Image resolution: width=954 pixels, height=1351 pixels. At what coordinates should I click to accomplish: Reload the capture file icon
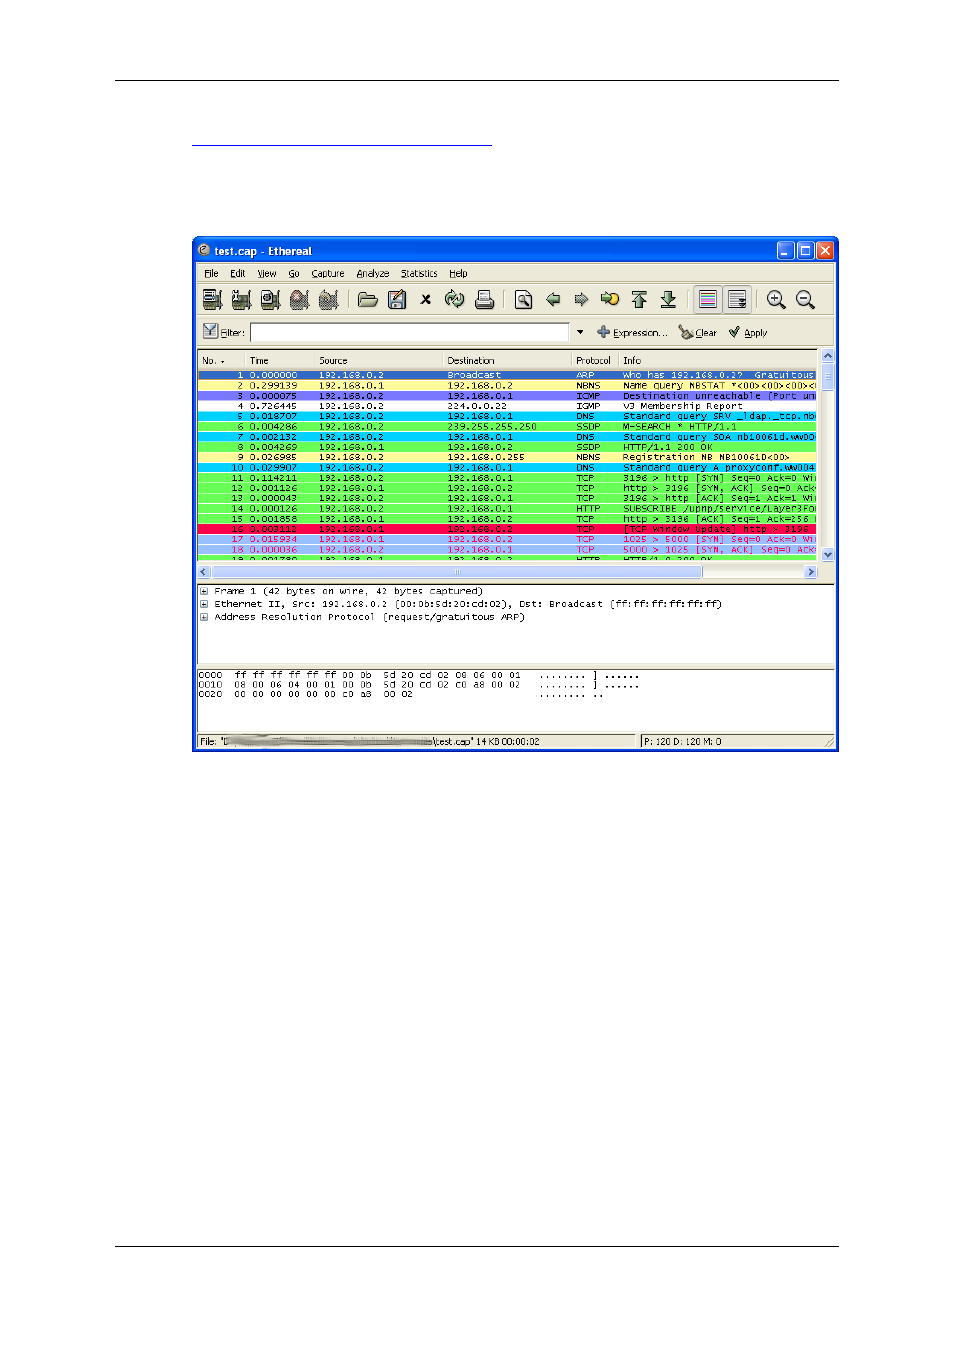(x=455, y=299)
